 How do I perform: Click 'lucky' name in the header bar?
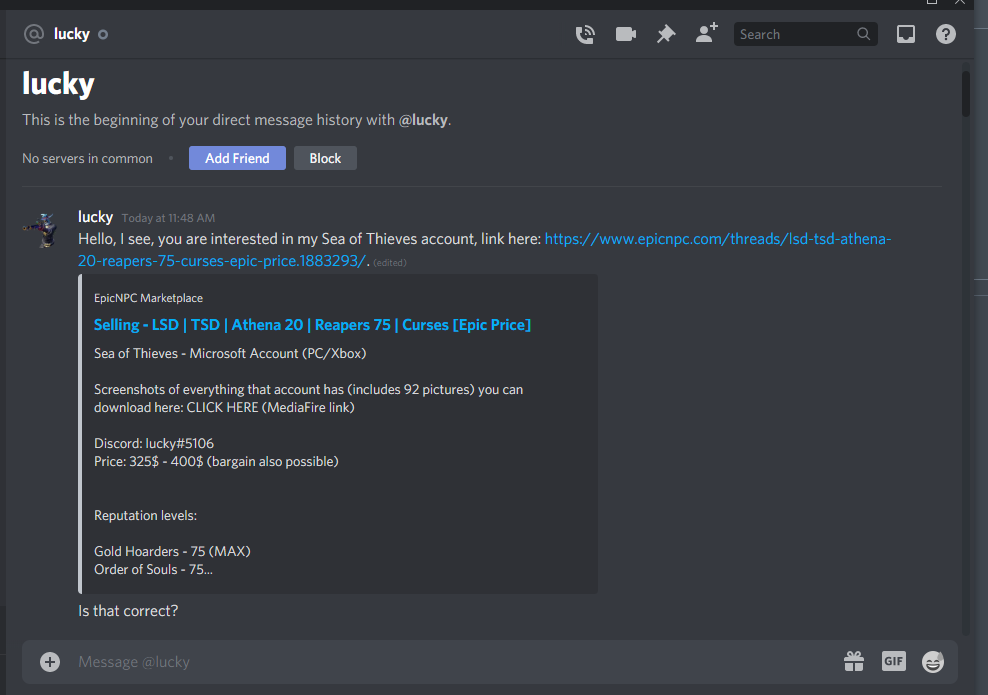(72, 34)
